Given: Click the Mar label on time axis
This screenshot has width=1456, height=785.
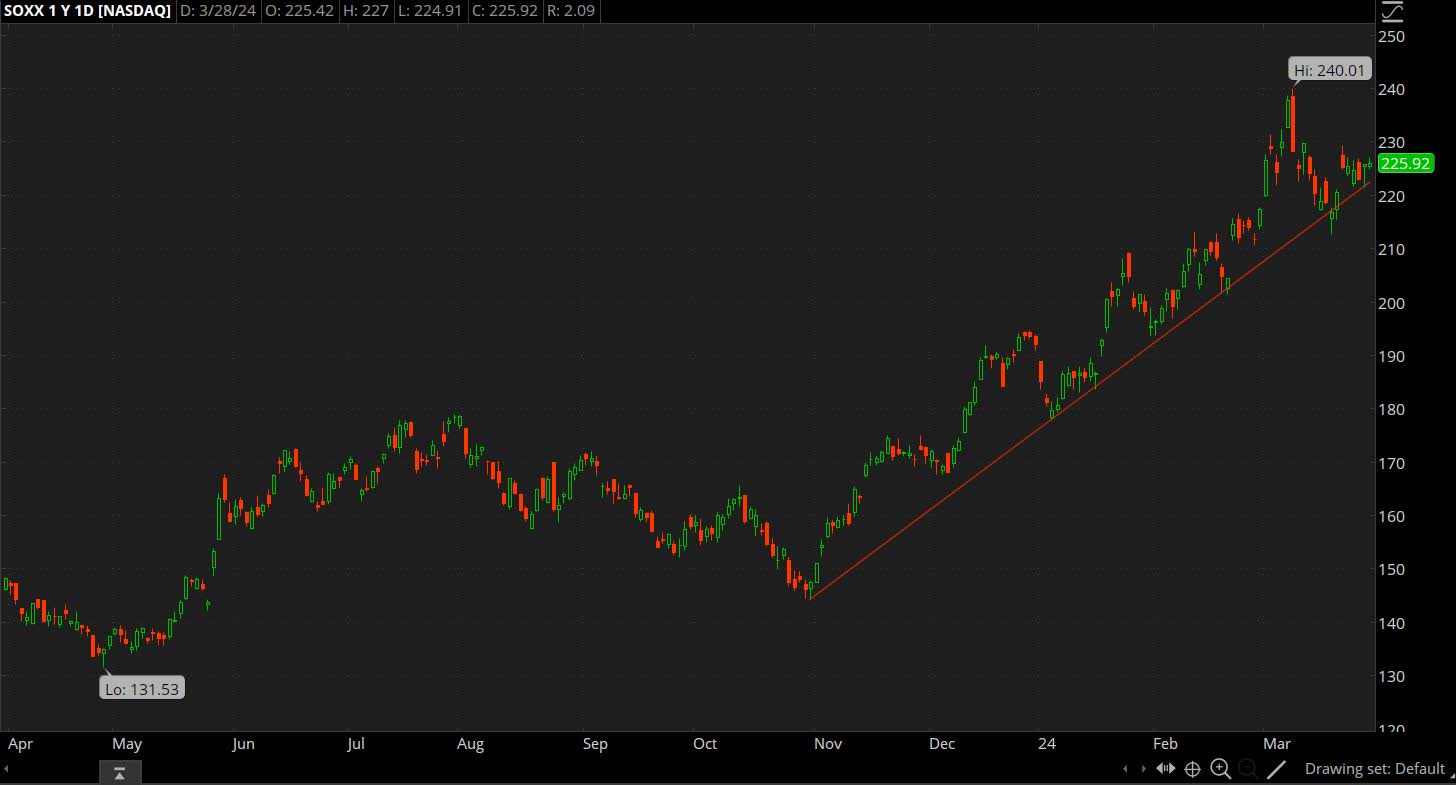Looking at the screenshot, I should click(1277, 744).
